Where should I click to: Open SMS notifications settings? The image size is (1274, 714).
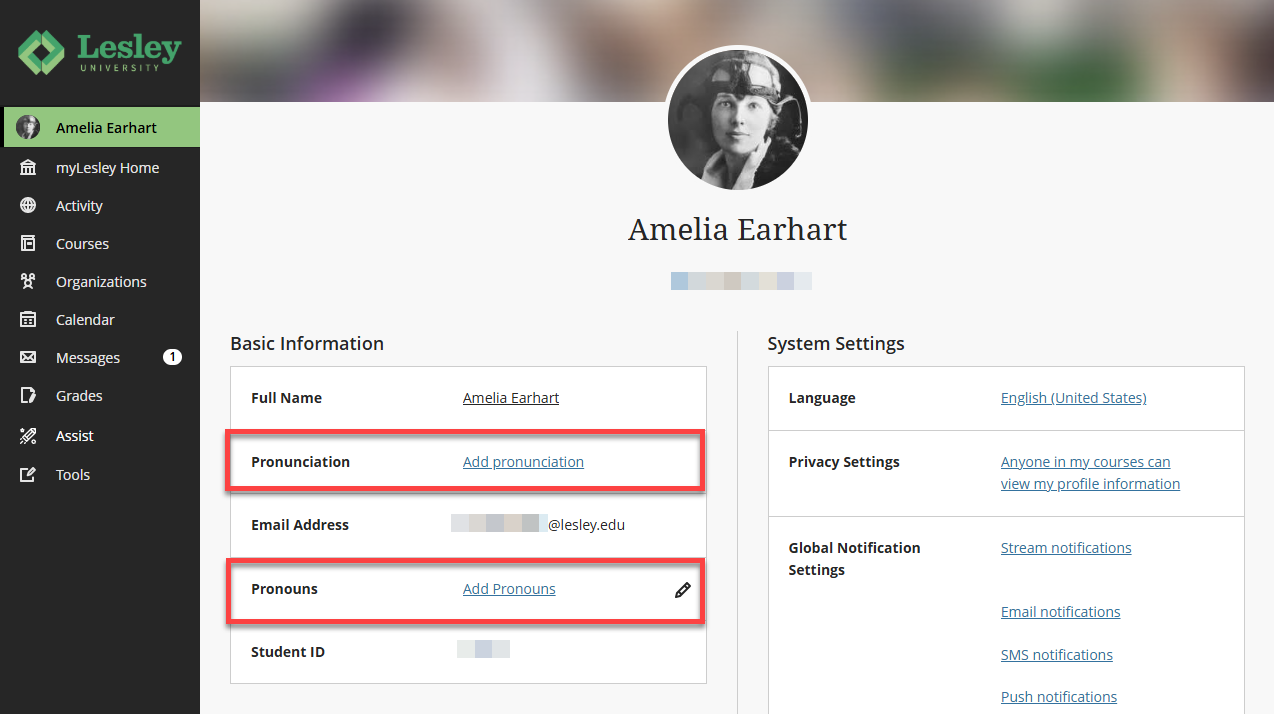[1057, 655]
